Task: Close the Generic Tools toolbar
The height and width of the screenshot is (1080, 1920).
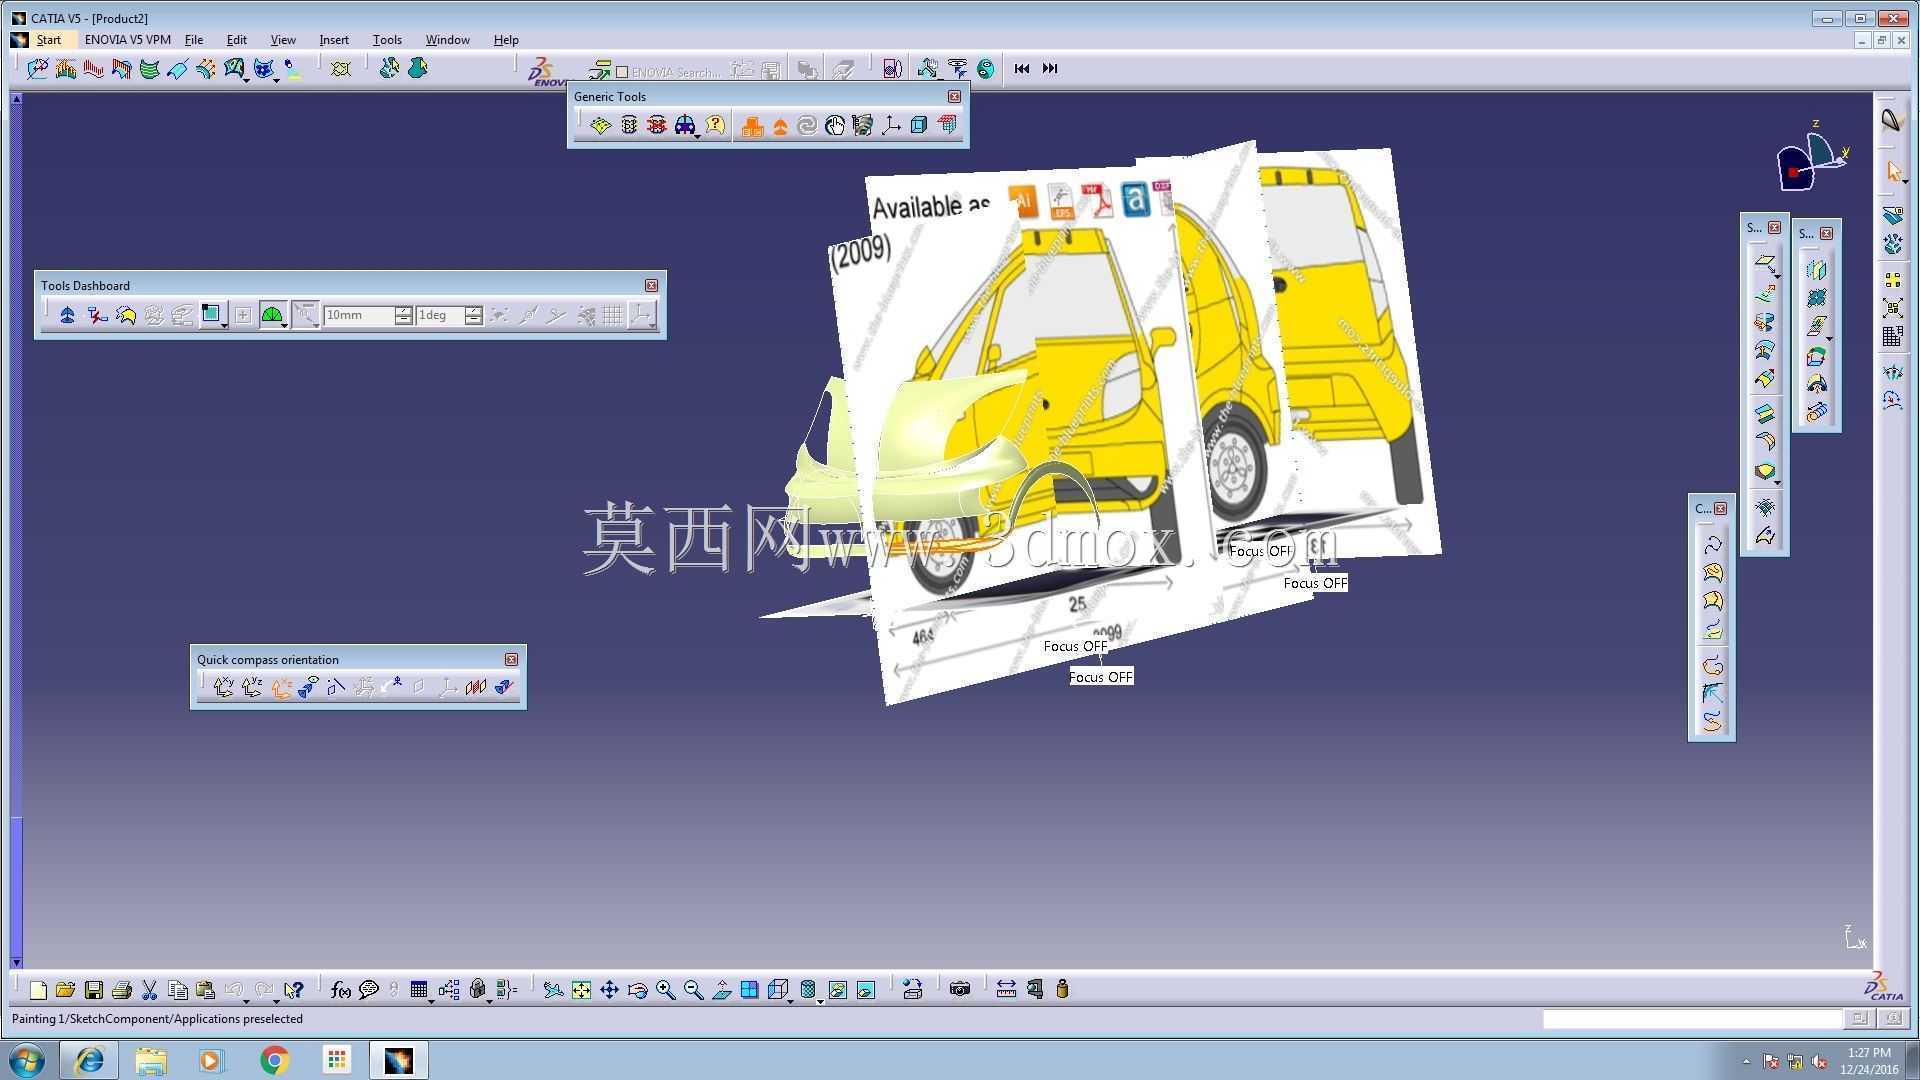Action: click(954, 97)
